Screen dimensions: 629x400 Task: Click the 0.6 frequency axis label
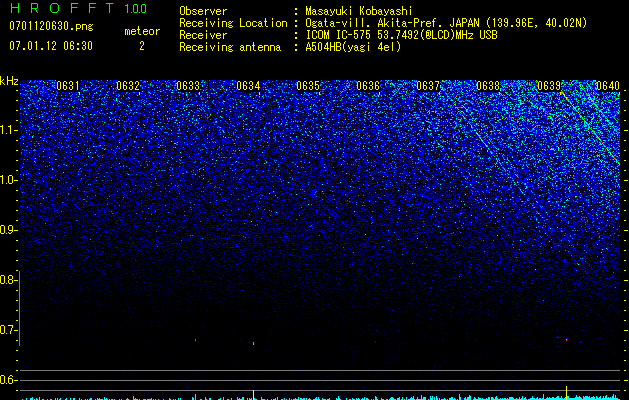pyautogui.click(x=8, y=380)
